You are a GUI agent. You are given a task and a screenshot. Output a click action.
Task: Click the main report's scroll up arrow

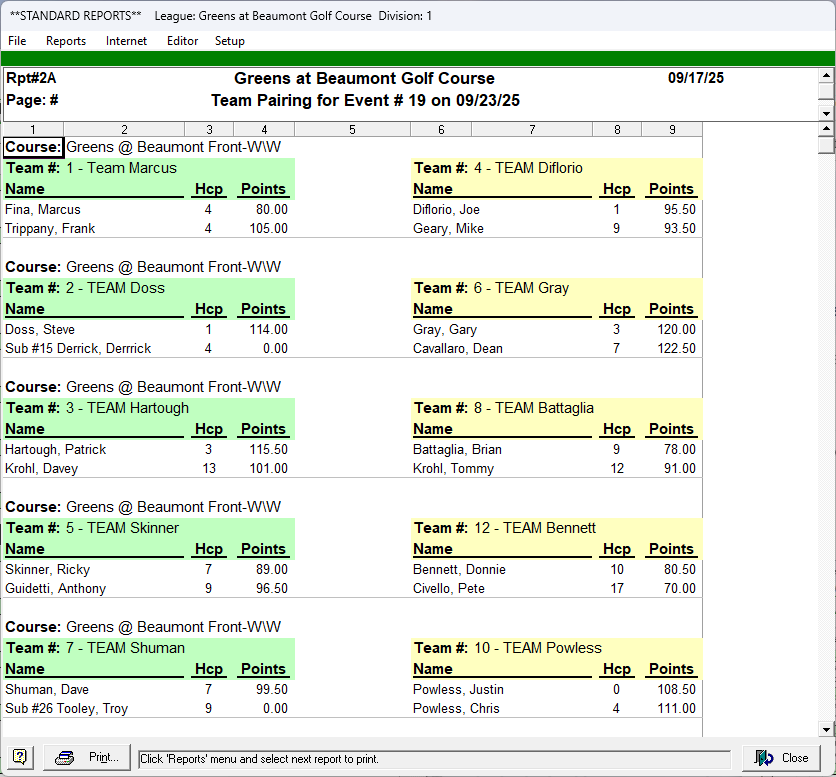pyautogui.click(x=826, y=129)
